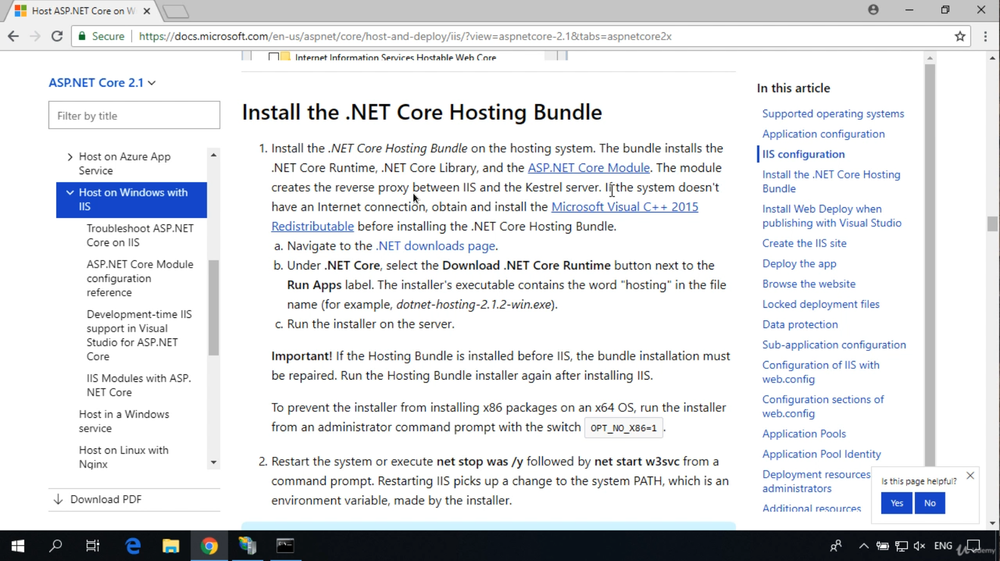Open Host in a Windows service
This screenshot has height=561, width=1000.
[124, 421]
